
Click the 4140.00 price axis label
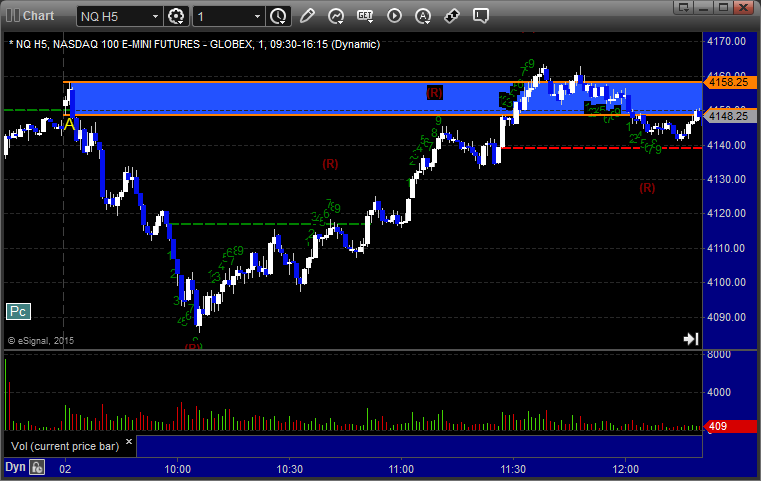point(727,145)
